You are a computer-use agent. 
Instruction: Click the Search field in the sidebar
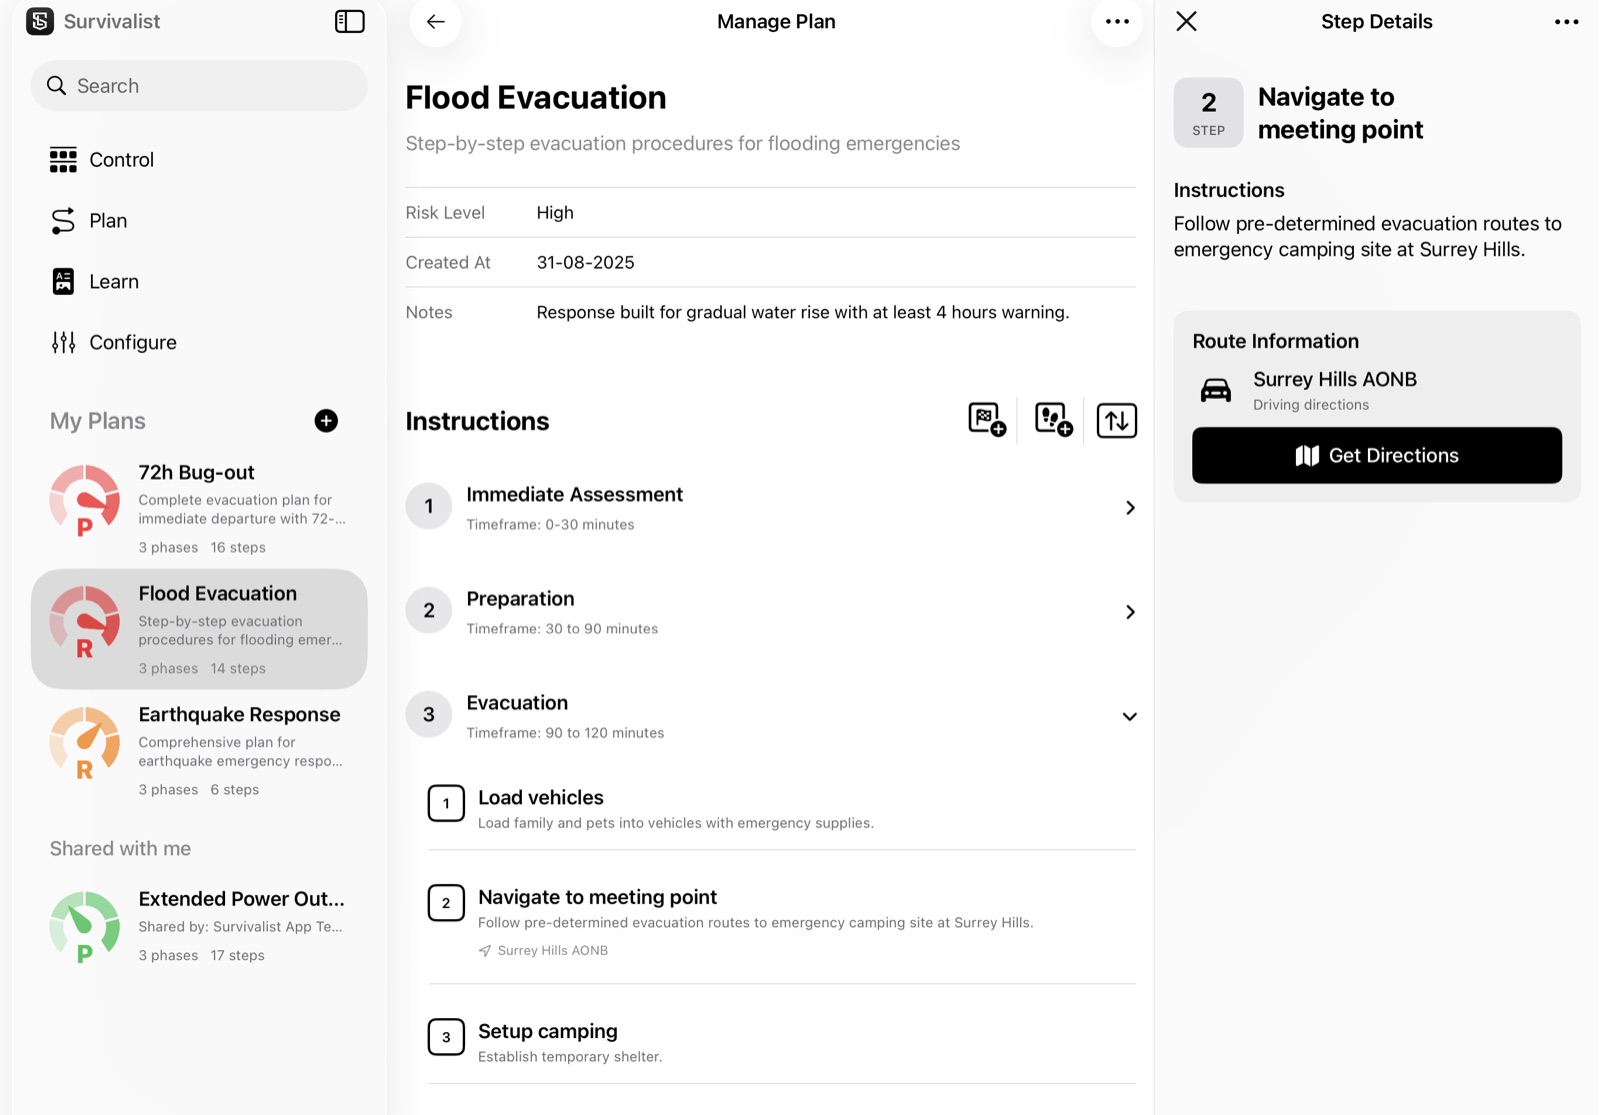click(199, 86)
